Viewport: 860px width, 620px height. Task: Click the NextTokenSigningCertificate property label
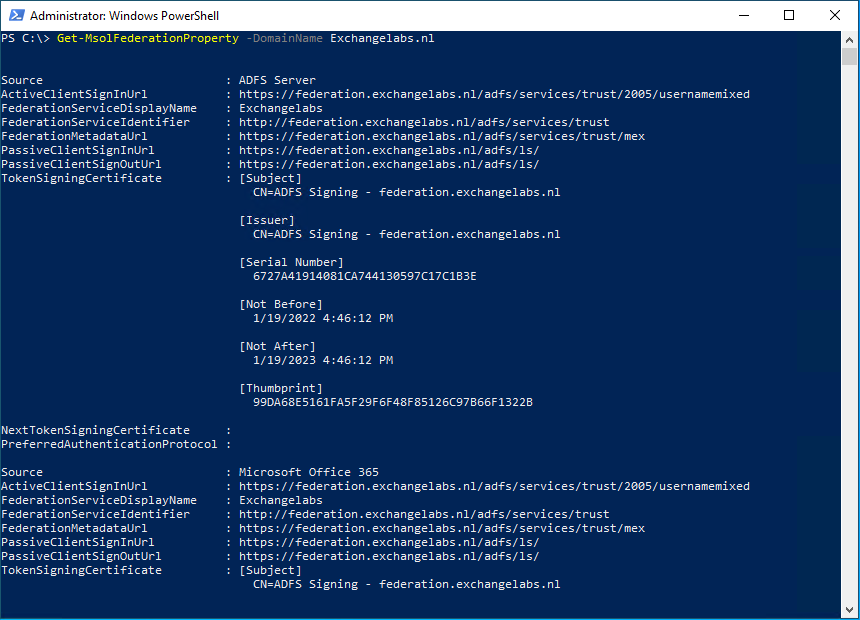pyautogui.click(x=95, y=430)
